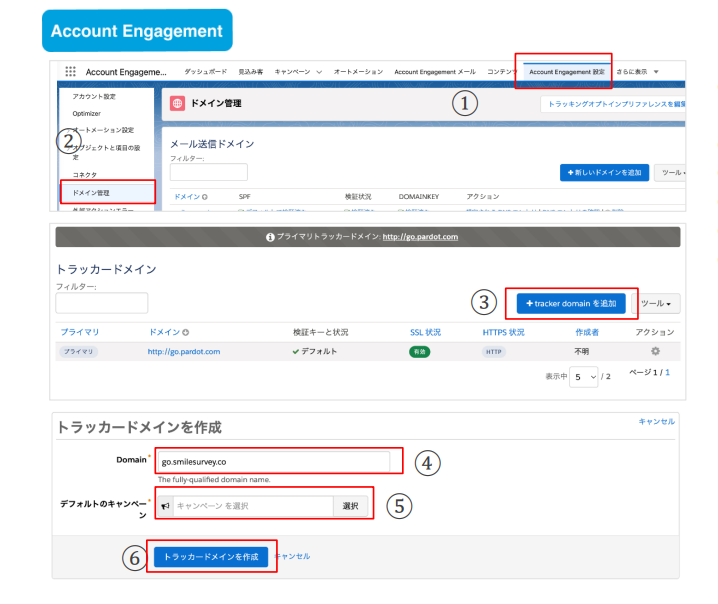Sort by 作成者 column header
This screenshot has width=718, height=604.
pyautogui.click(x=587, y=332)
